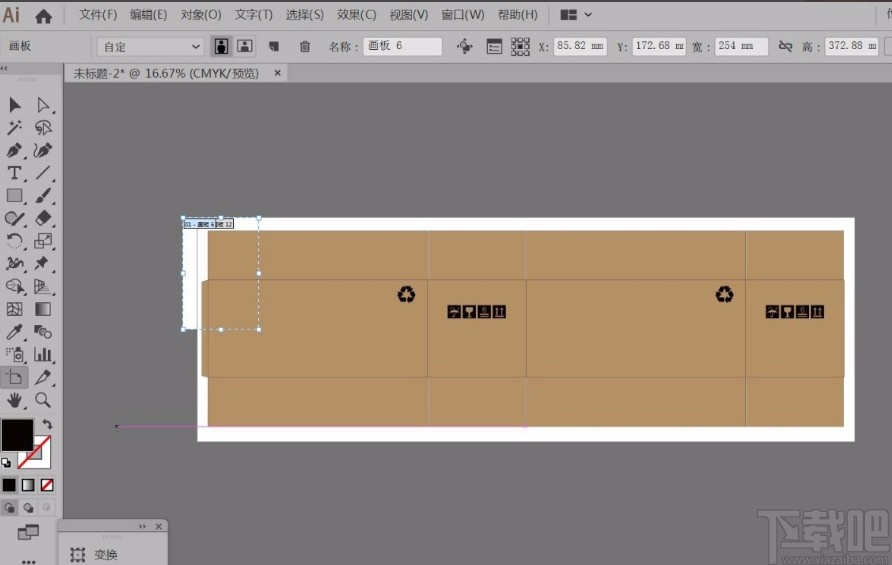Pick the Lasso tool

coord(43,127)
